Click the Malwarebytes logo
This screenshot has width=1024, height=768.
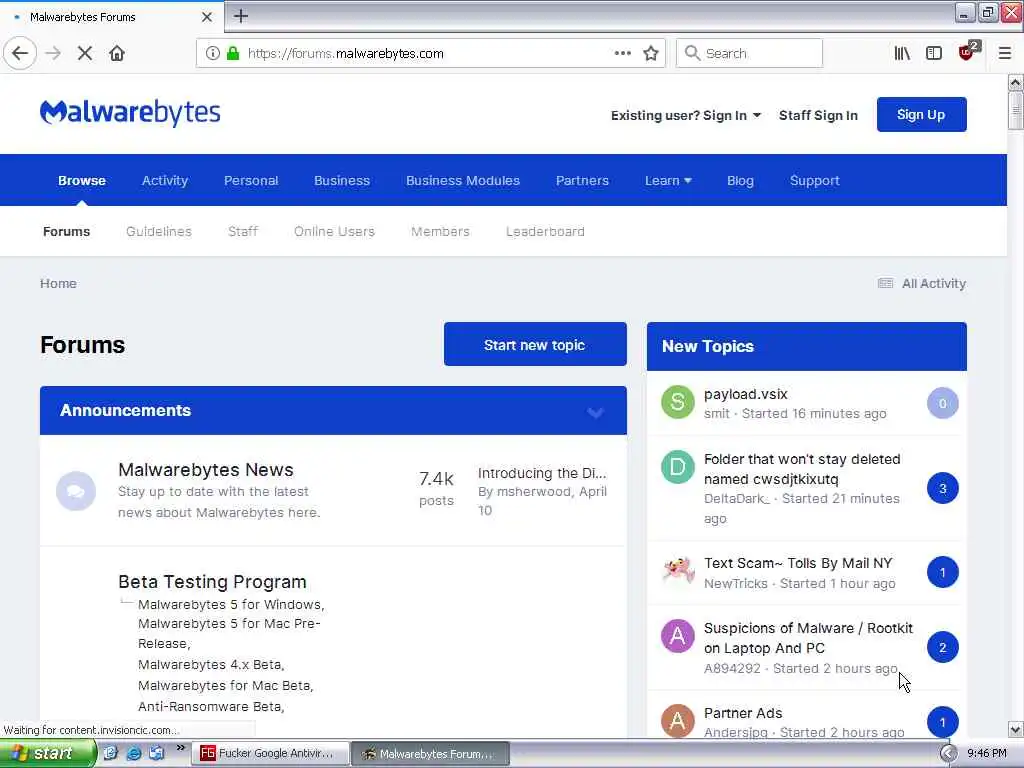point(130,113)
